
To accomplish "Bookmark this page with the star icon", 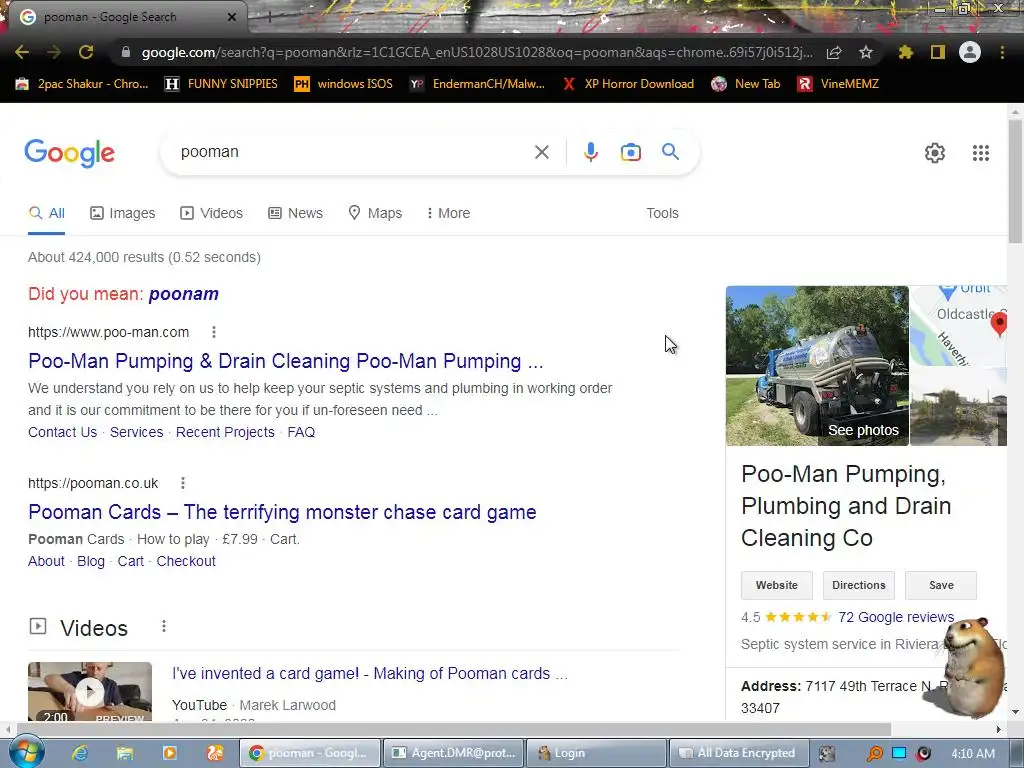I will [865, 52].
